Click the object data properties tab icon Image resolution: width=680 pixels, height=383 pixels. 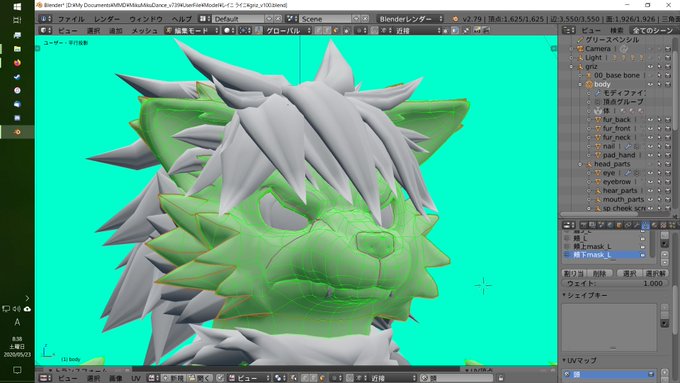[x=645, y=225]
